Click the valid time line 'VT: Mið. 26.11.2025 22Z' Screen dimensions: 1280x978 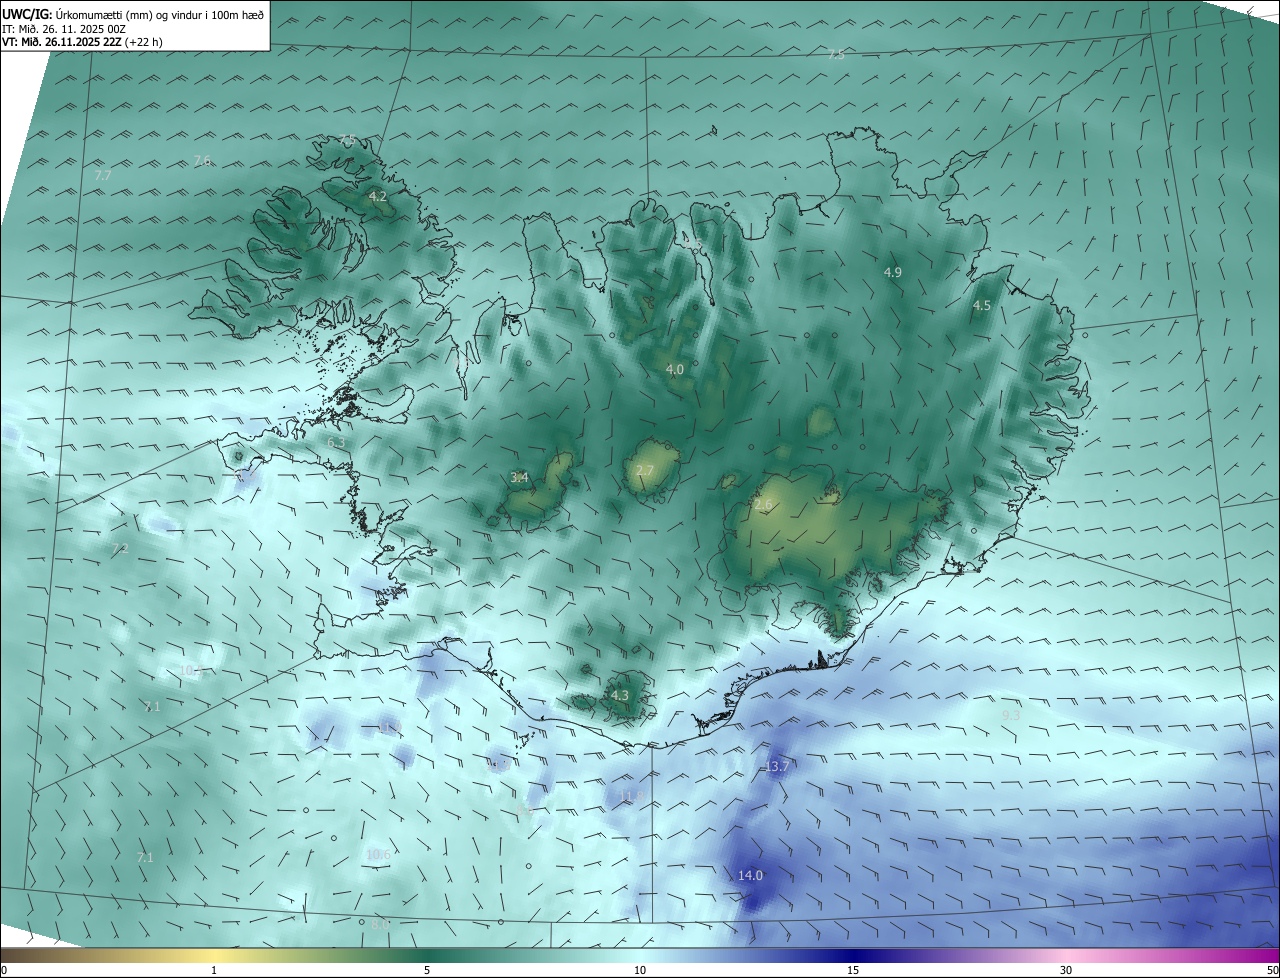point(62,42)
